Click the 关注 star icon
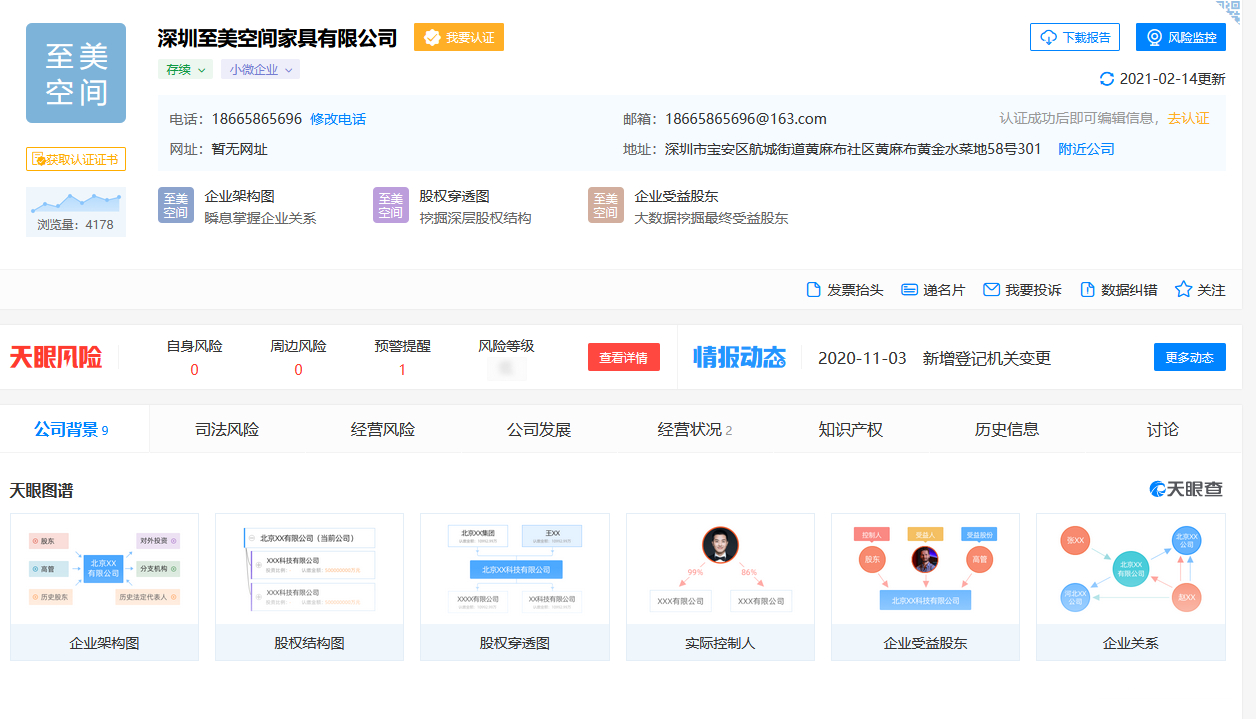The image size is (1256, 719). click(1183, 290)
